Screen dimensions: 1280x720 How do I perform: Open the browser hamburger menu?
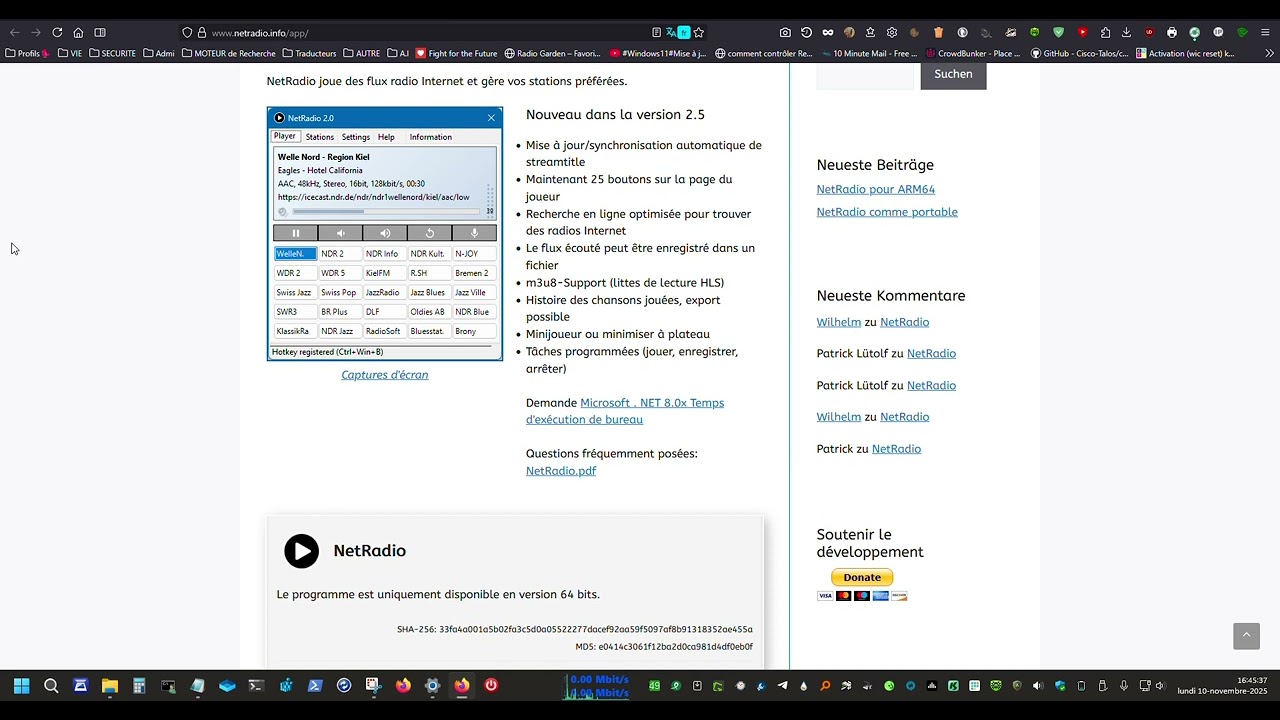point(1267,32)
